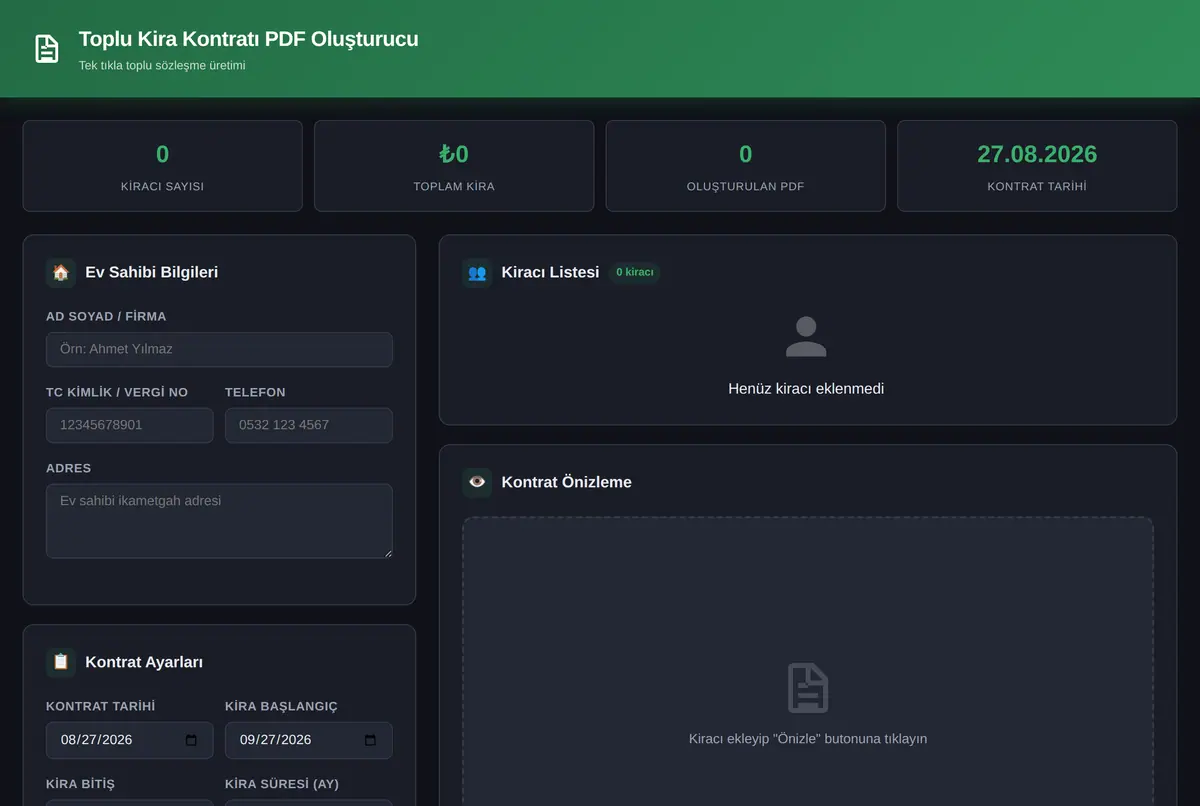Focus the Ad Soyad / Firma input
The height and width of the screenshot is (806, 1200).
219,349
